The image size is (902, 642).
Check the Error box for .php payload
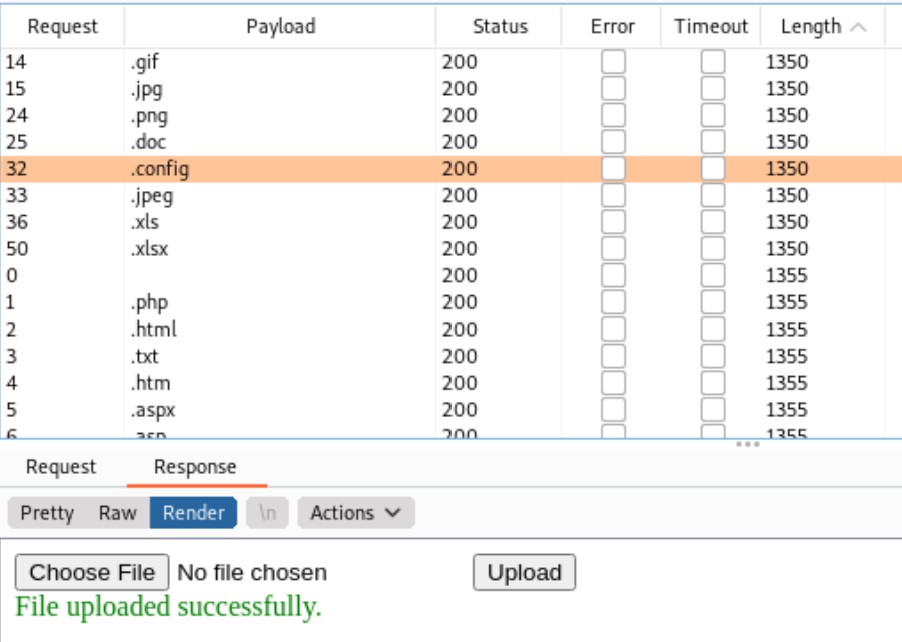613,302
